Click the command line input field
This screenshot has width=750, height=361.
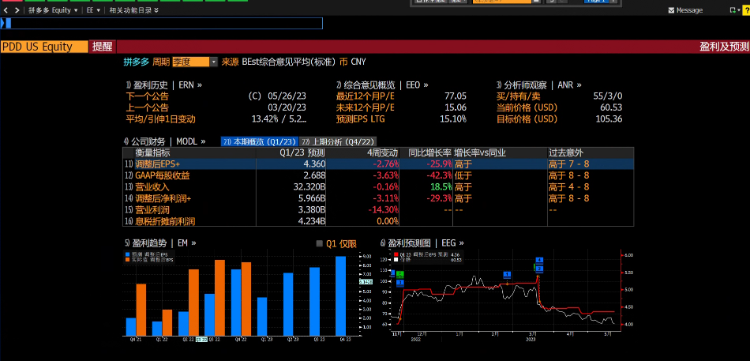[163, 23]
